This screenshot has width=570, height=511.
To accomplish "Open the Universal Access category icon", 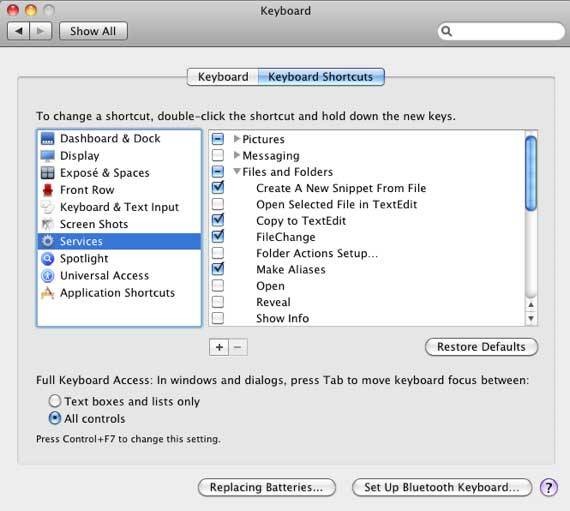I will [x=48, y=275].
